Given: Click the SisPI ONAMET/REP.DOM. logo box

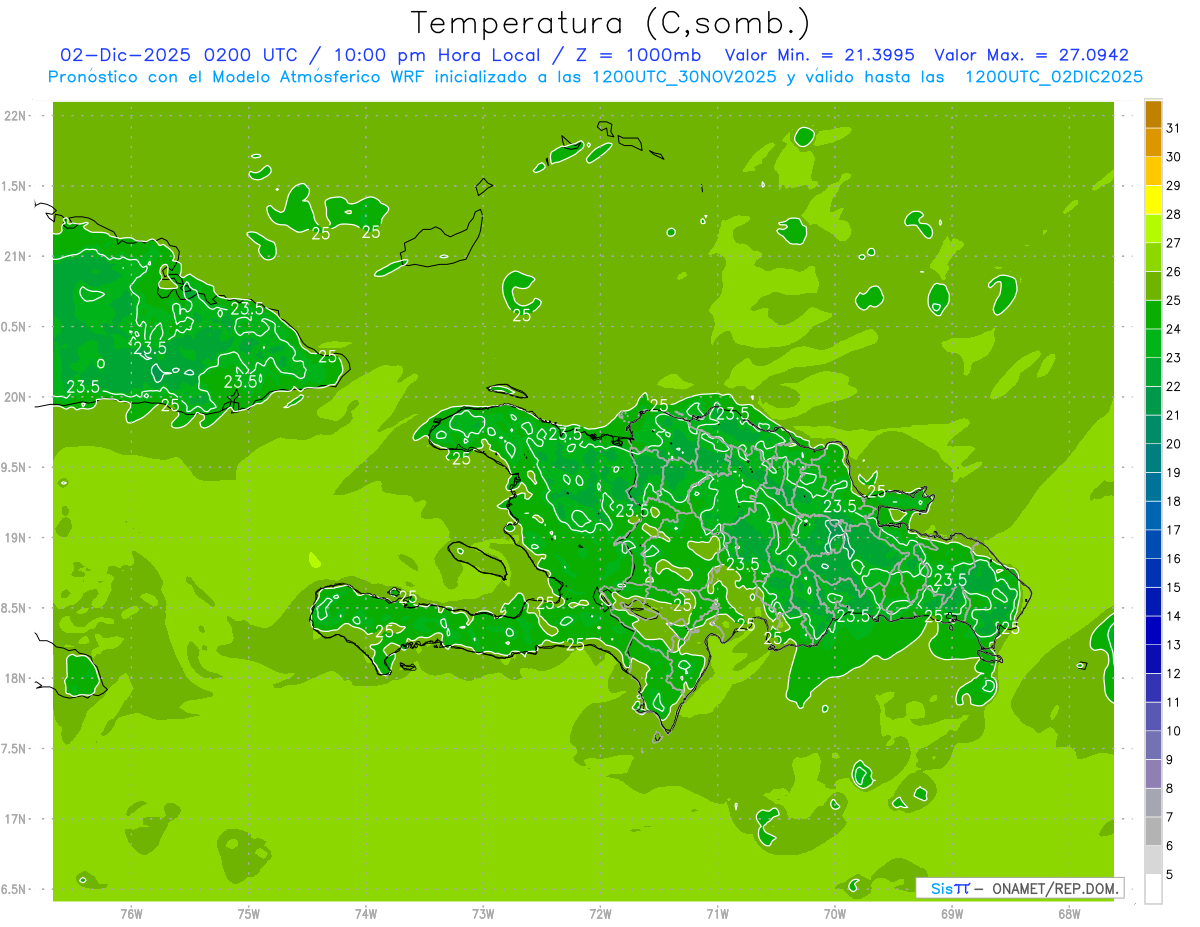Looking at the screenshot, I should 1020,888.
